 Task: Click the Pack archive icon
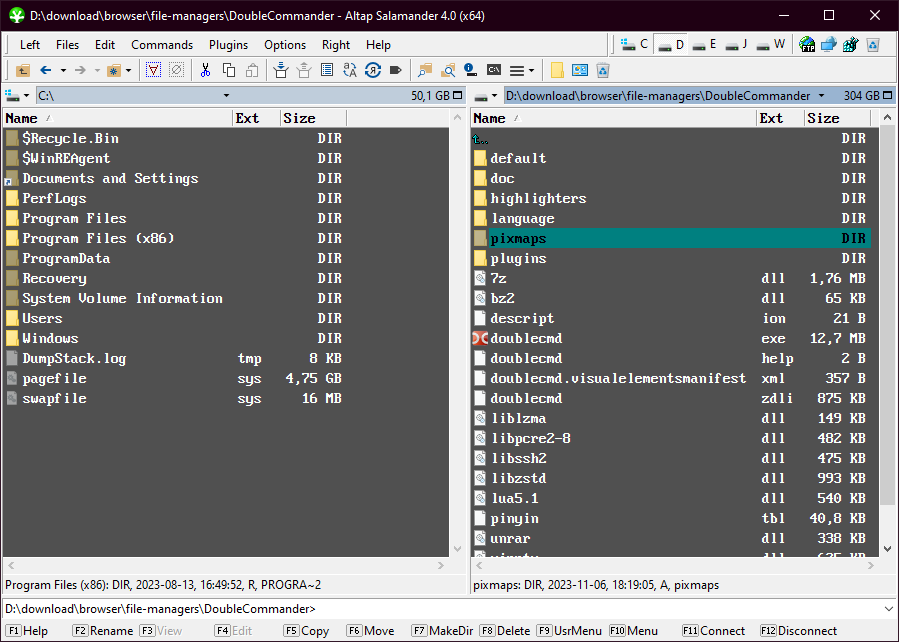click(280, 70)
